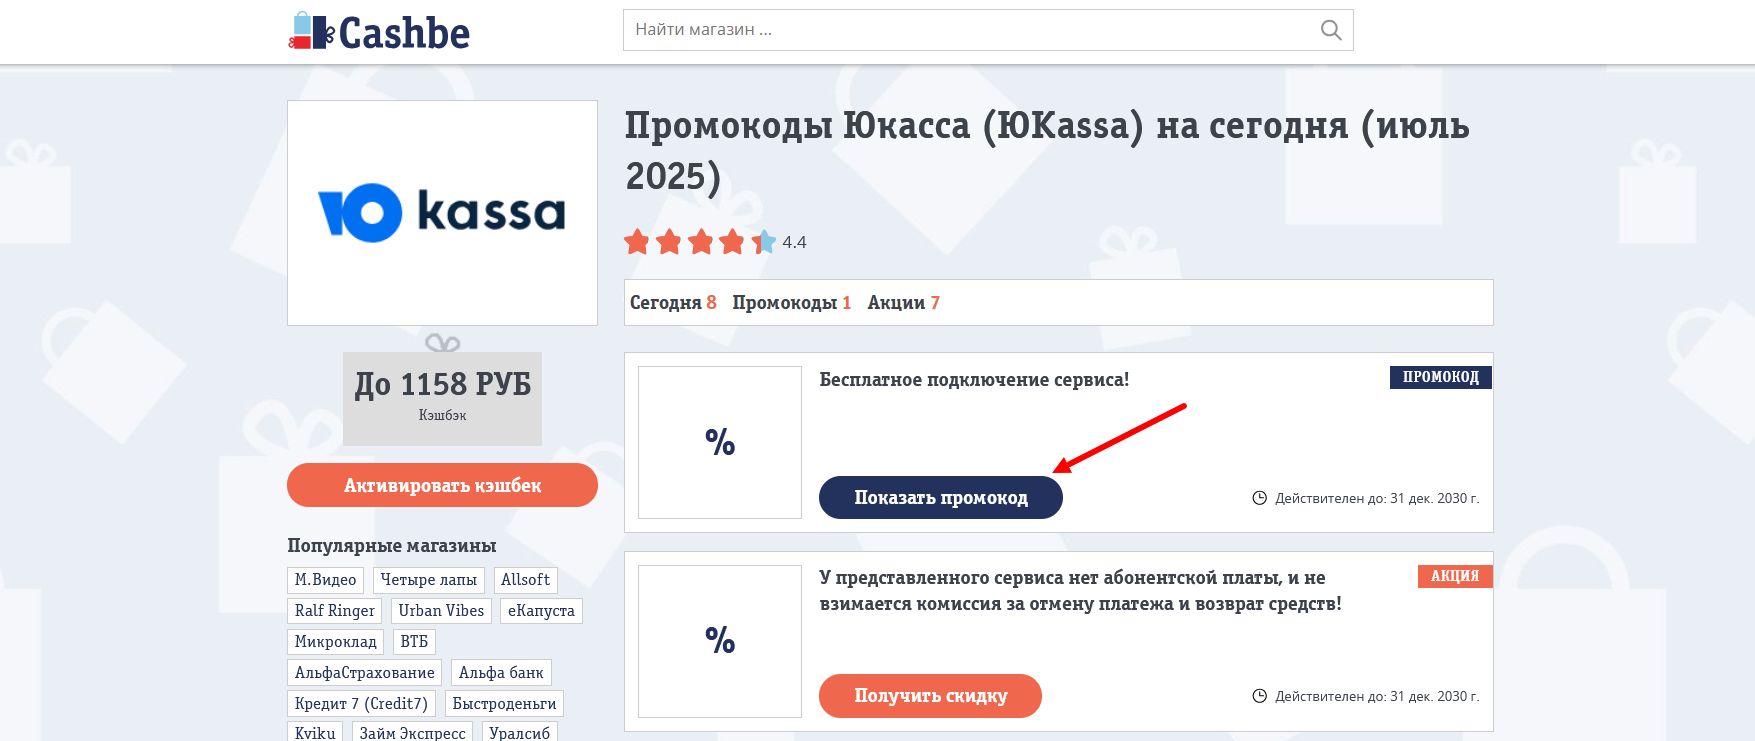This screenshot has width=1755, height=741.
Task: Open the 'Ralf Ringer' store tag
Action: coord(335,611)
